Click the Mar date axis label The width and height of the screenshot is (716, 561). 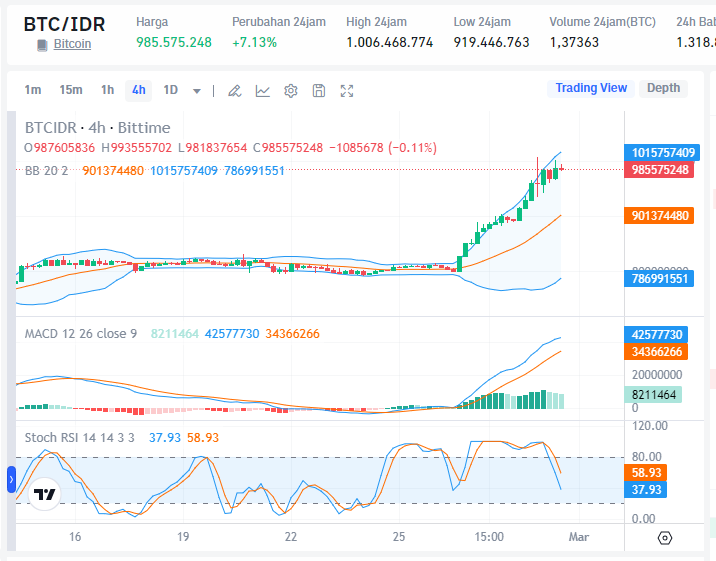coord(579,537)
